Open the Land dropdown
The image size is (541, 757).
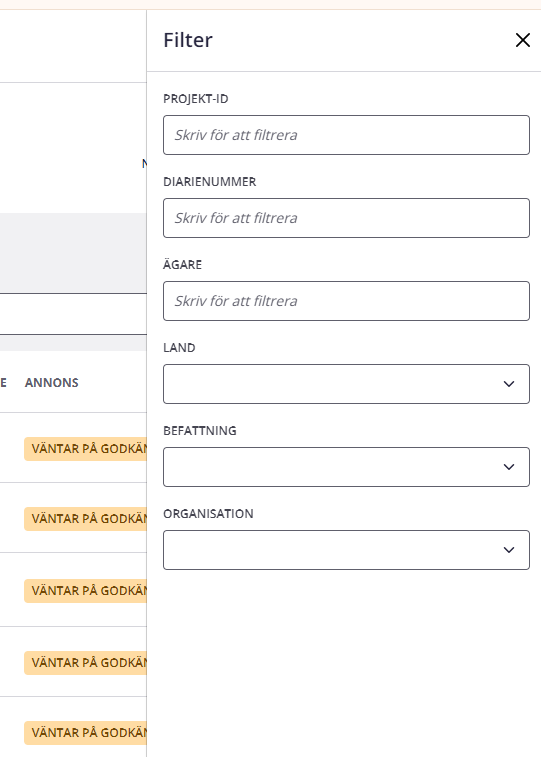tap(346, 384)
